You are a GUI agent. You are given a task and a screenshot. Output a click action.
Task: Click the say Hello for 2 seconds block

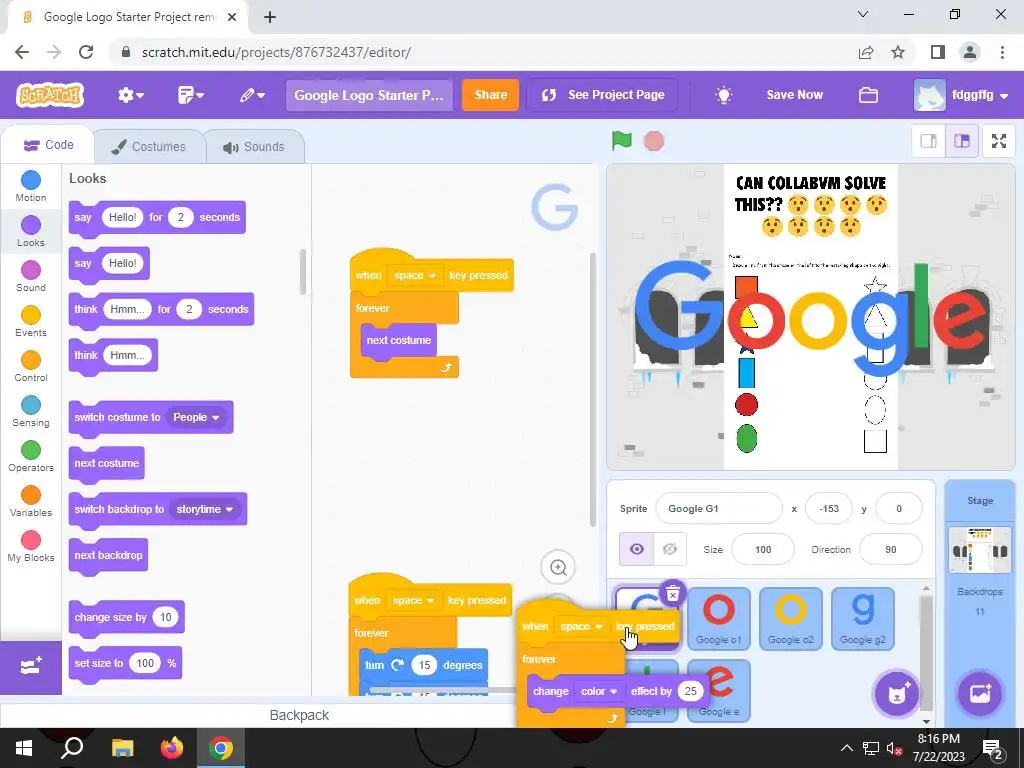point(157,217)
